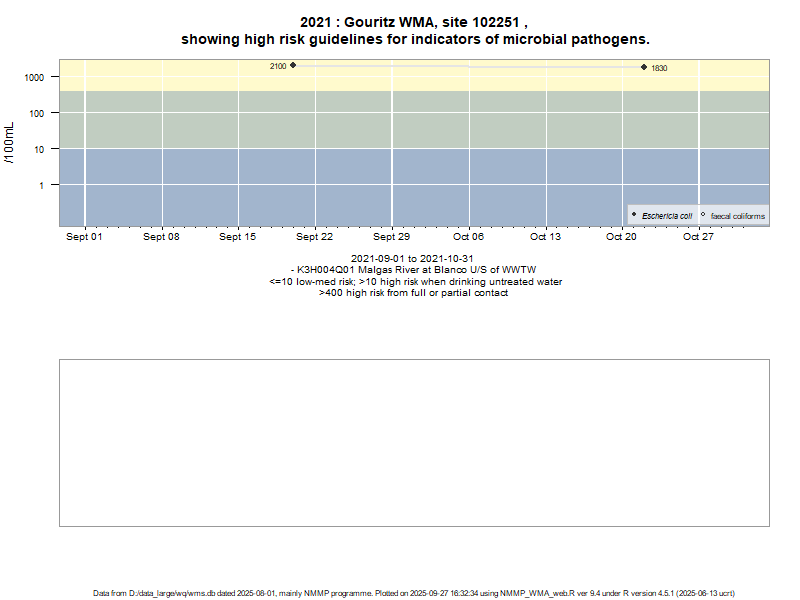This screenshot has width=800, height=600.
Task: Select the 'faecal coliforms' legend label
Action: (x=737, y=216)
